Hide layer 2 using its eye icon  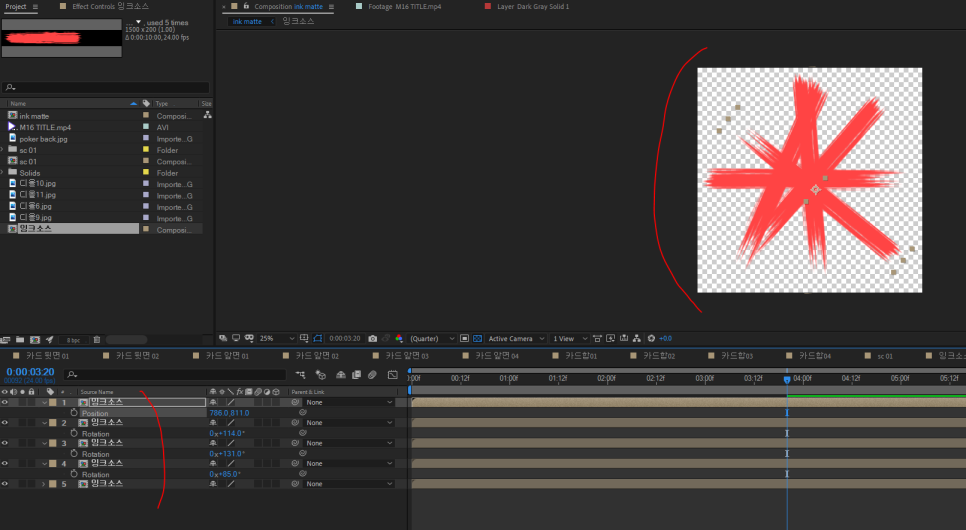(x=5, y=423)
